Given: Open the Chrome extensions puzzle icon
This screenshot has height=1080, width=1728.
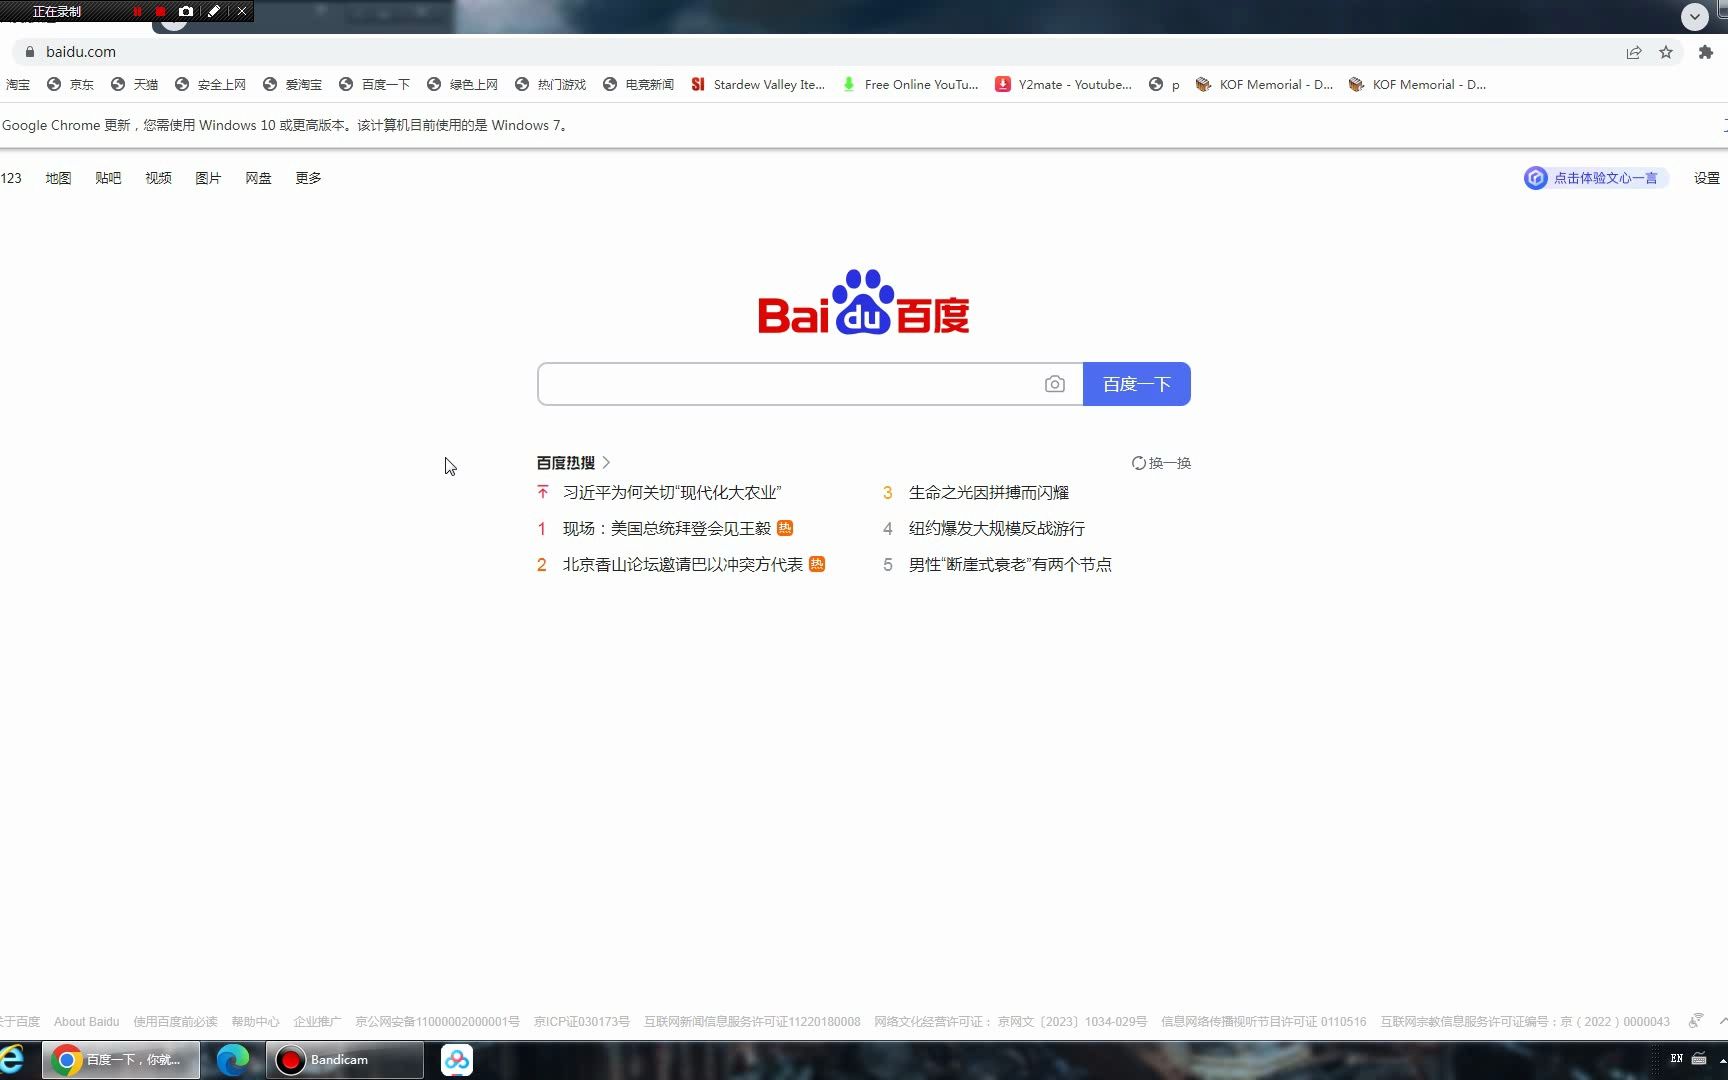Looking at the screenshot, I should click(x=1706, y=52).
